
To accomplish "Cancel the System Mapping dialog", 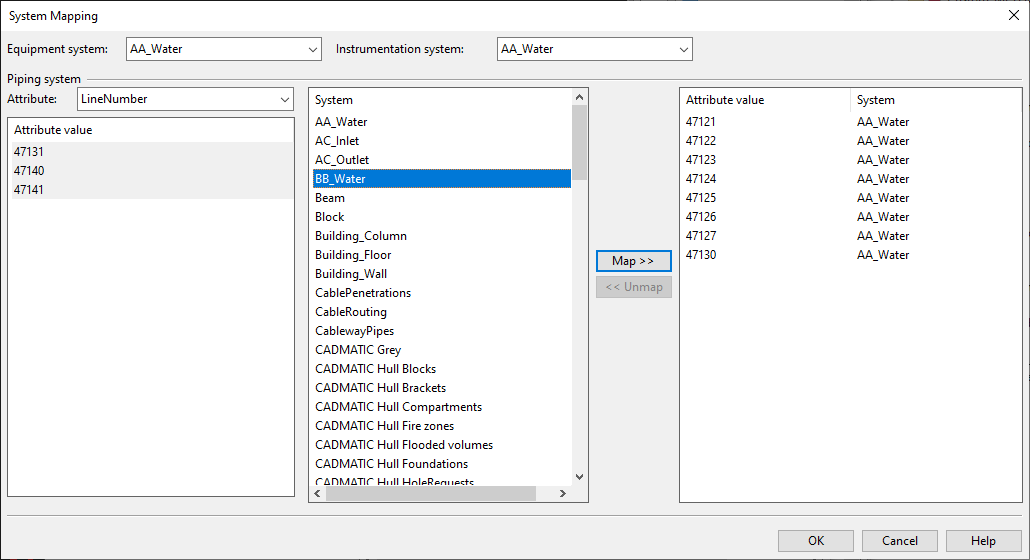I will (x=899, y=541).
